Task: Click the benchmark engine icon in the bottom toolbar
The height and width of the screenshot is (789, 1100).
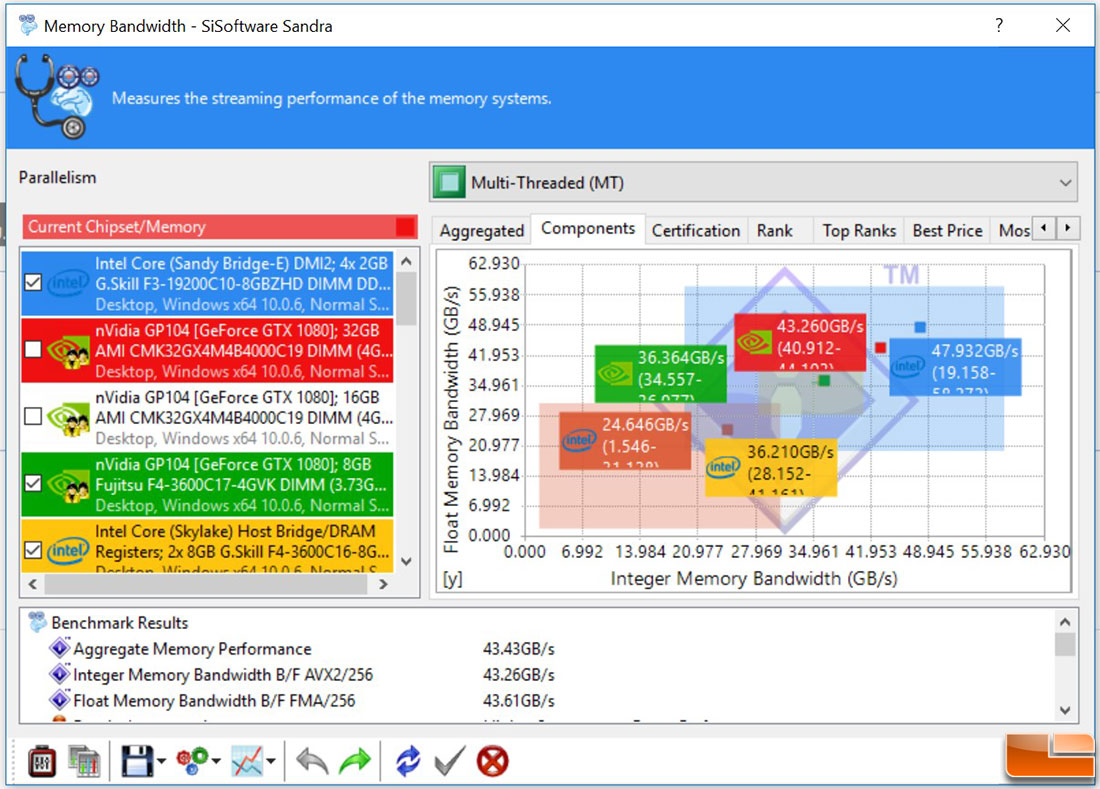Action: [x=42, y=762]
